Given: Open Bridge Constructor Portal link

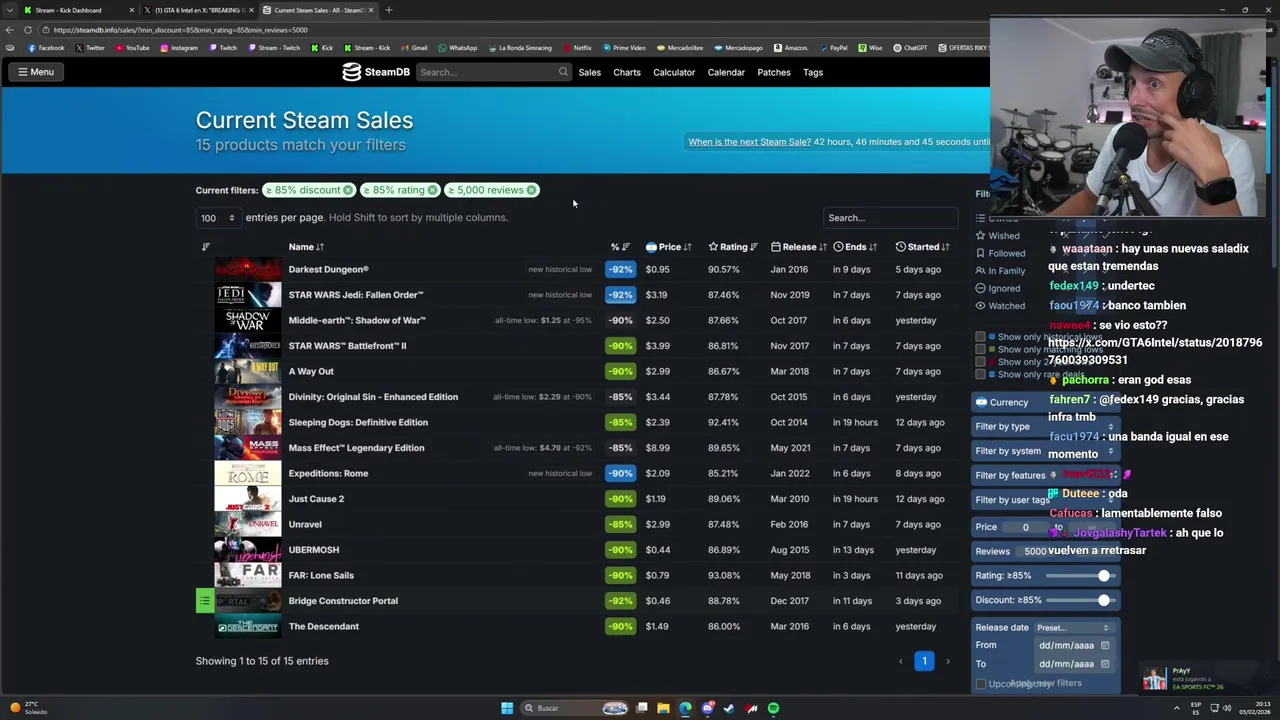Looking at the screenshot, I should pyautogui.click(x=343, y=601).
